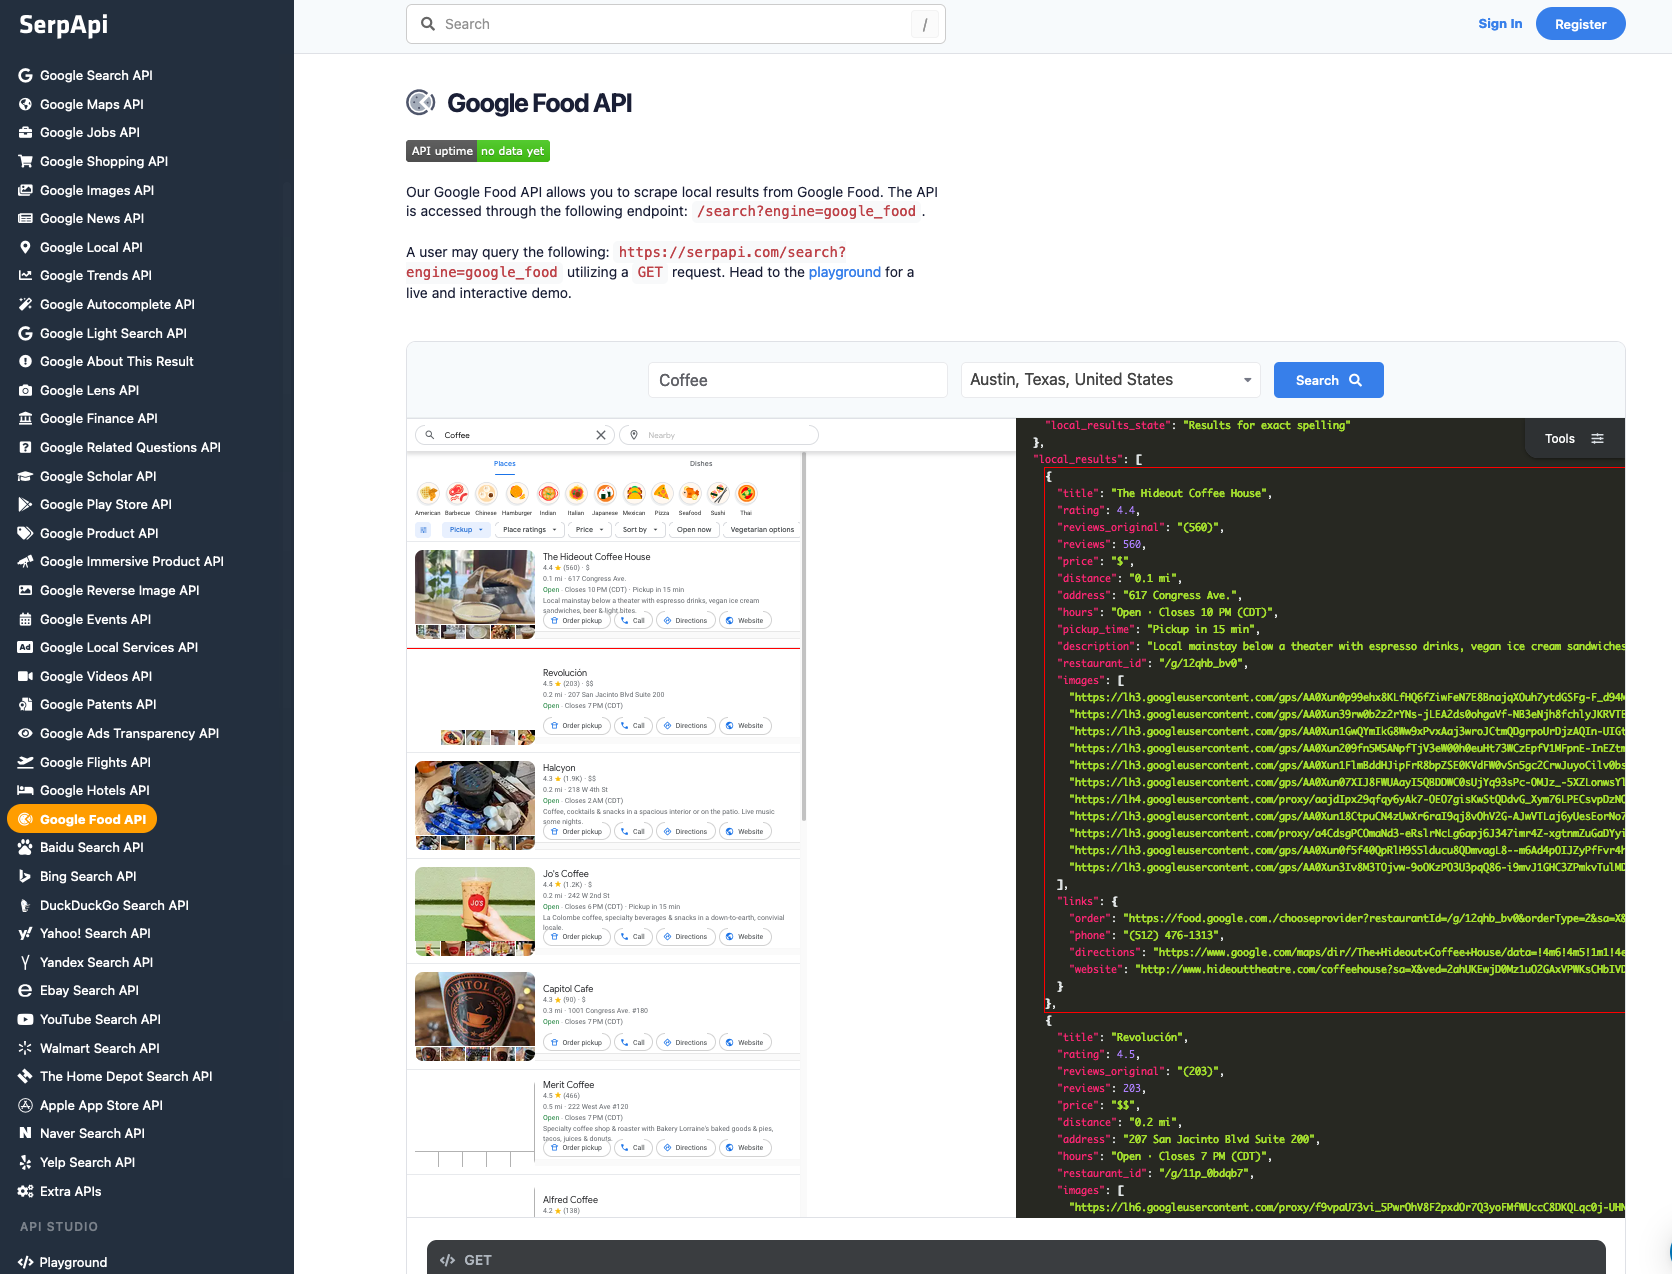The height and width of the screenshot is (1274, 1672).
Task: Click Order pickup for The Hideout Coffee House
Action: click(577, 621)
